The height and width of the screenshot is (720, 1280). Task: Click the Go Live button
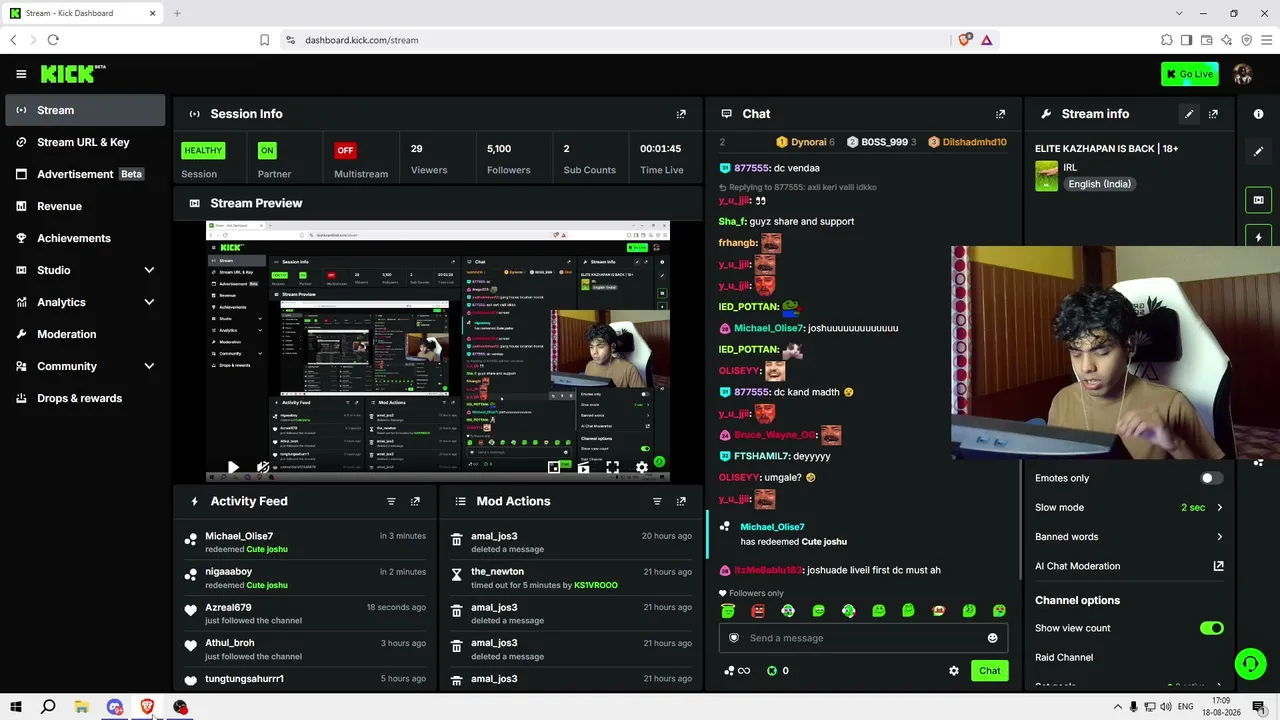tap(1190, 73)
